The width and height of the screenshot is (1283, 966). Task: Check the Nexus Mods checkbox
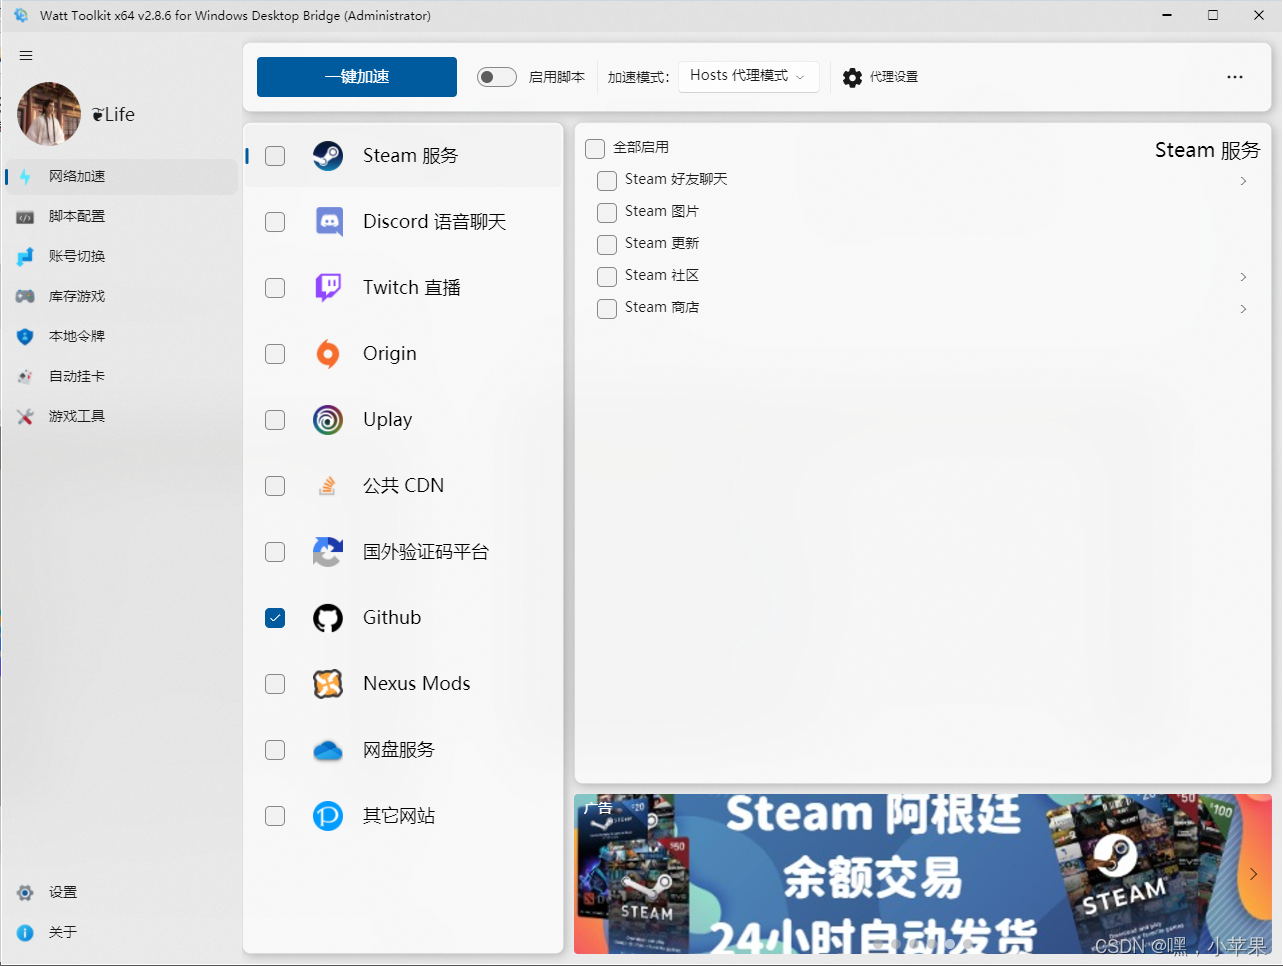(x=275, y=684)
